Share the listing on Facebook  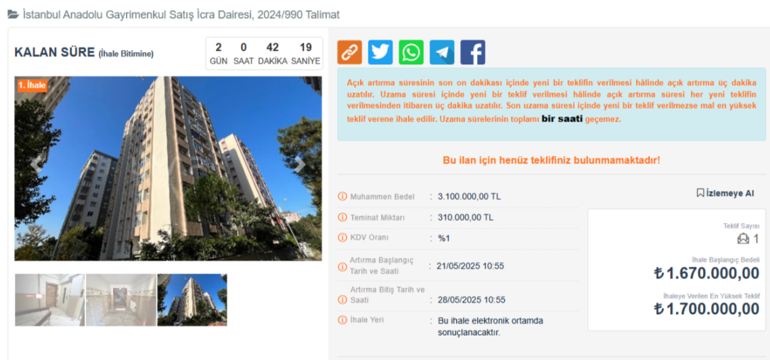tap(472, 53)
